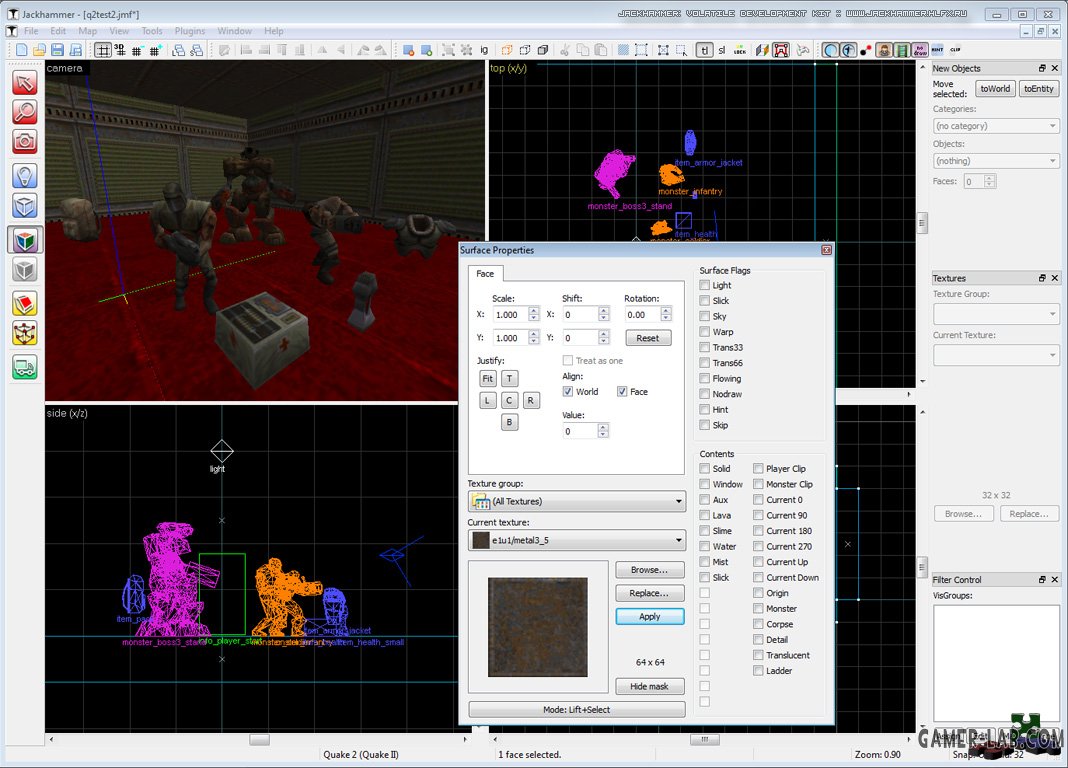Viewport: 1068px width, 768px height.
Task: Open the Texture group (All Textures) dropdown
Action: [577, 501]
